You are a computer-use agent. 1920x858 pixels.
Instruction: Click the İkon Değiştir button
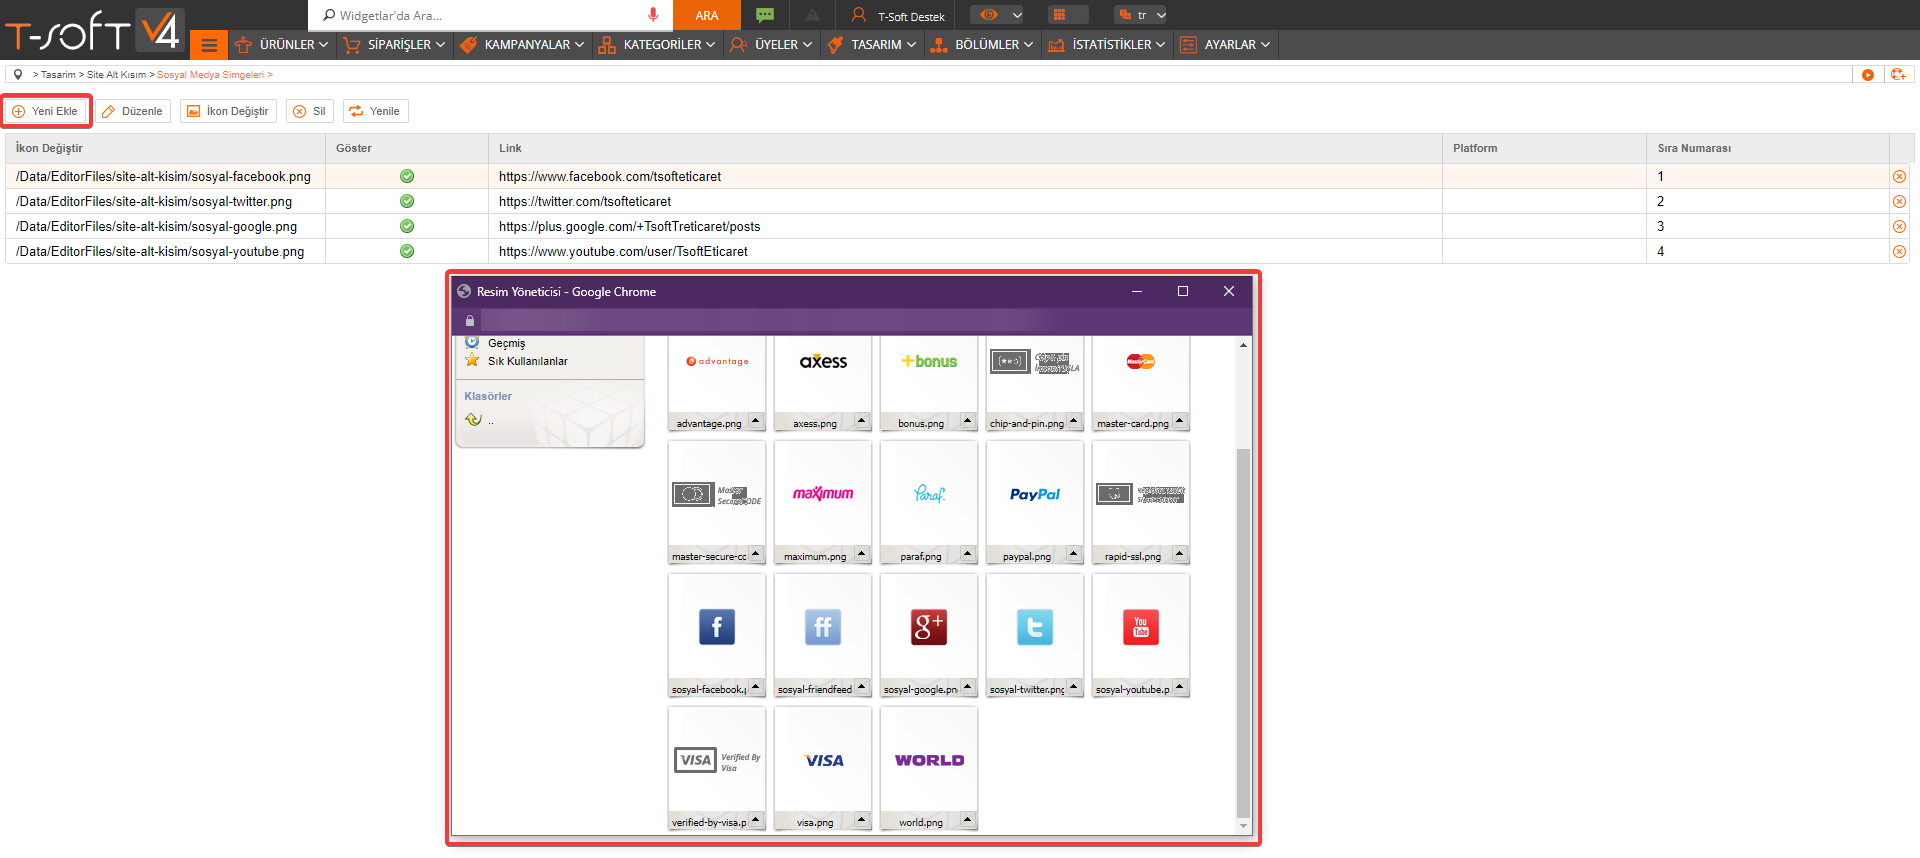click(228, 111)
